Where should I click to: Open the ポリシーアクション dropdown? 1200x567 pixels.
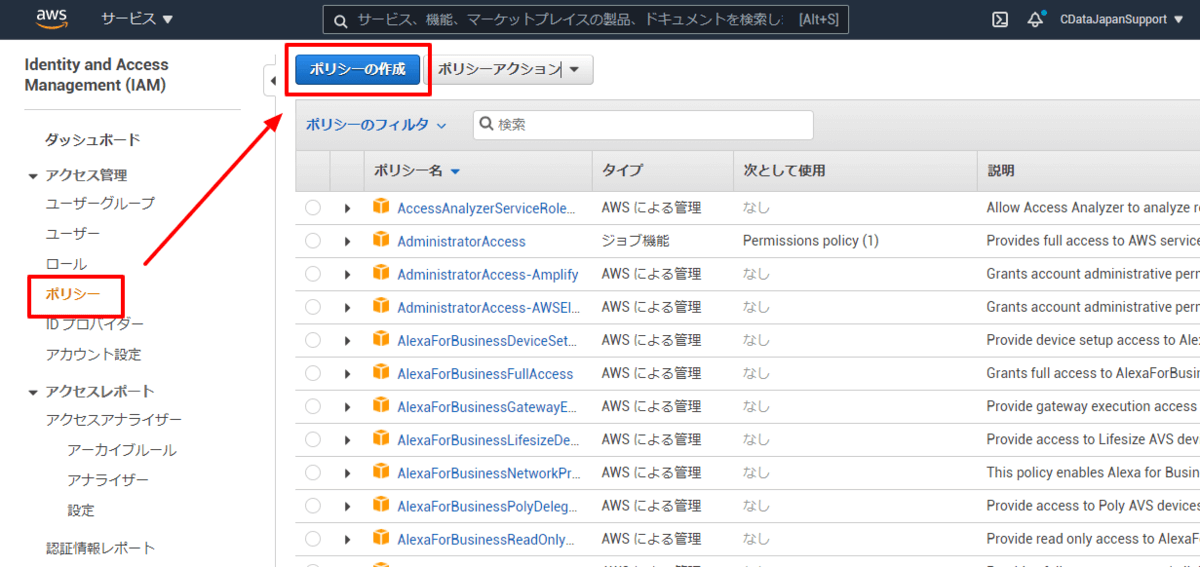(512, 69)
